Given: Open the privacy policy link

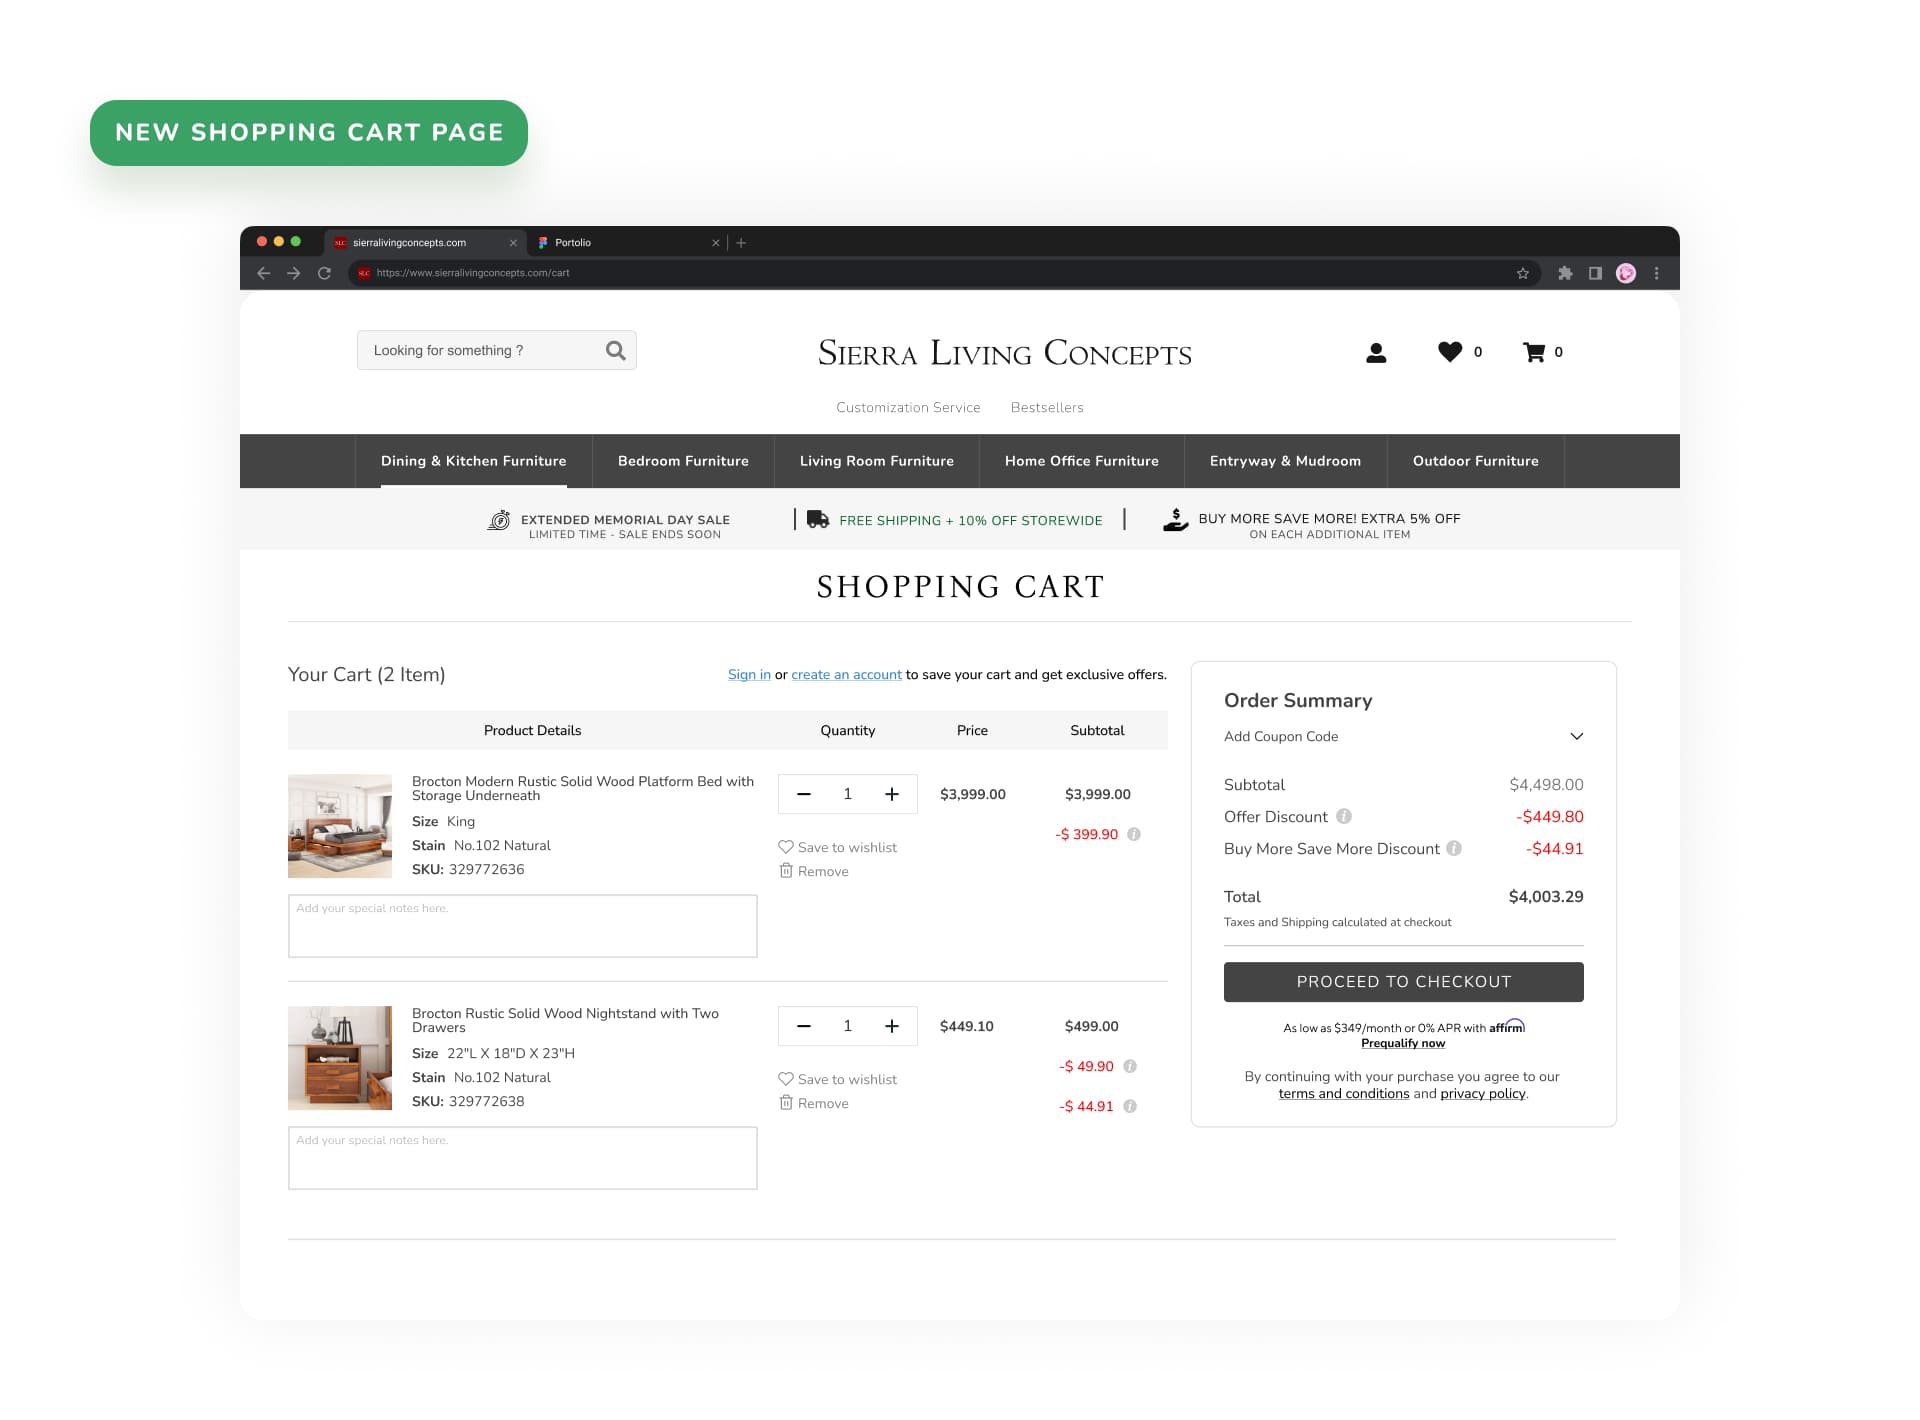Looking at the screenshot, I should 1483,1094.
